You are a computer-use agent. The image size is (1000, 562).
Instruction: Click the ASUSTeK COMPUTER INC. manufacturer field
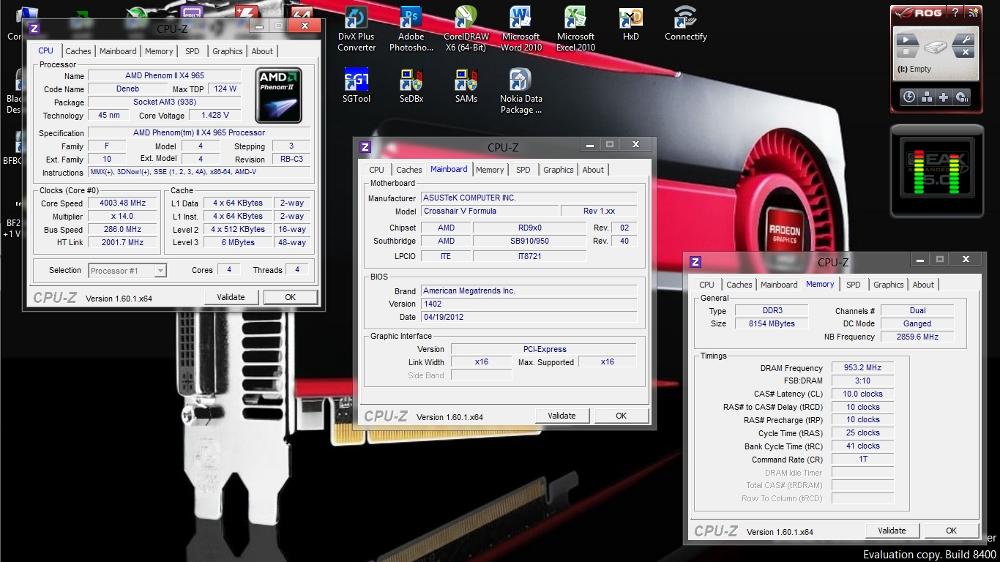point(529,198)
